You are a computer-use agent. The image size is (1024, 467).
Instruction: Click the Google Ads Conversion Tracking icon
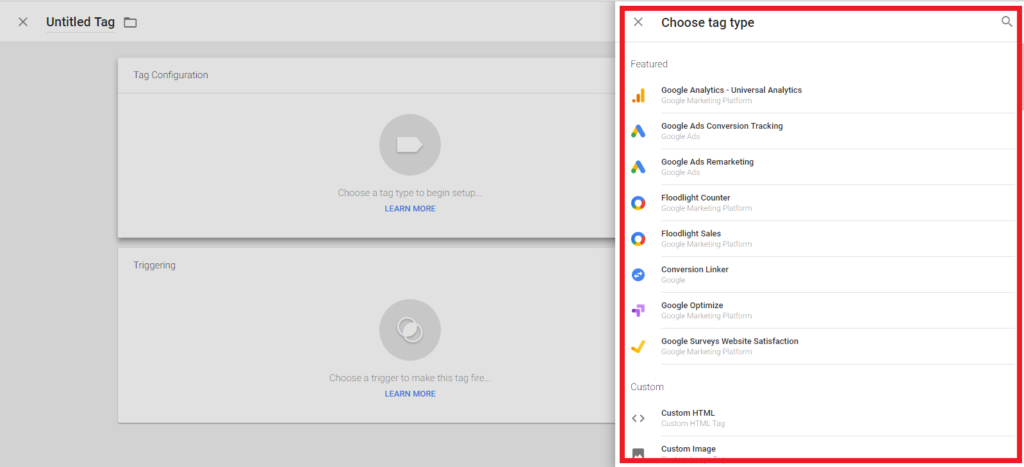(x=638, y=131)
